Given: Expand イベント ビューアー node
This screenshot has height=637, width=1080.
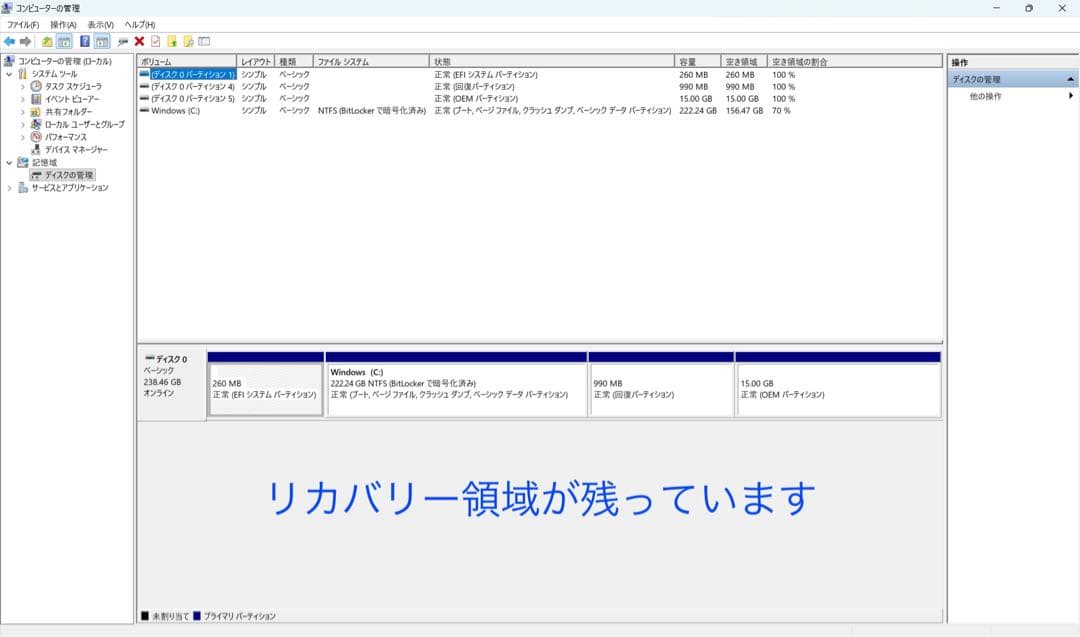Looking at the screenshot, I should 23,98.
